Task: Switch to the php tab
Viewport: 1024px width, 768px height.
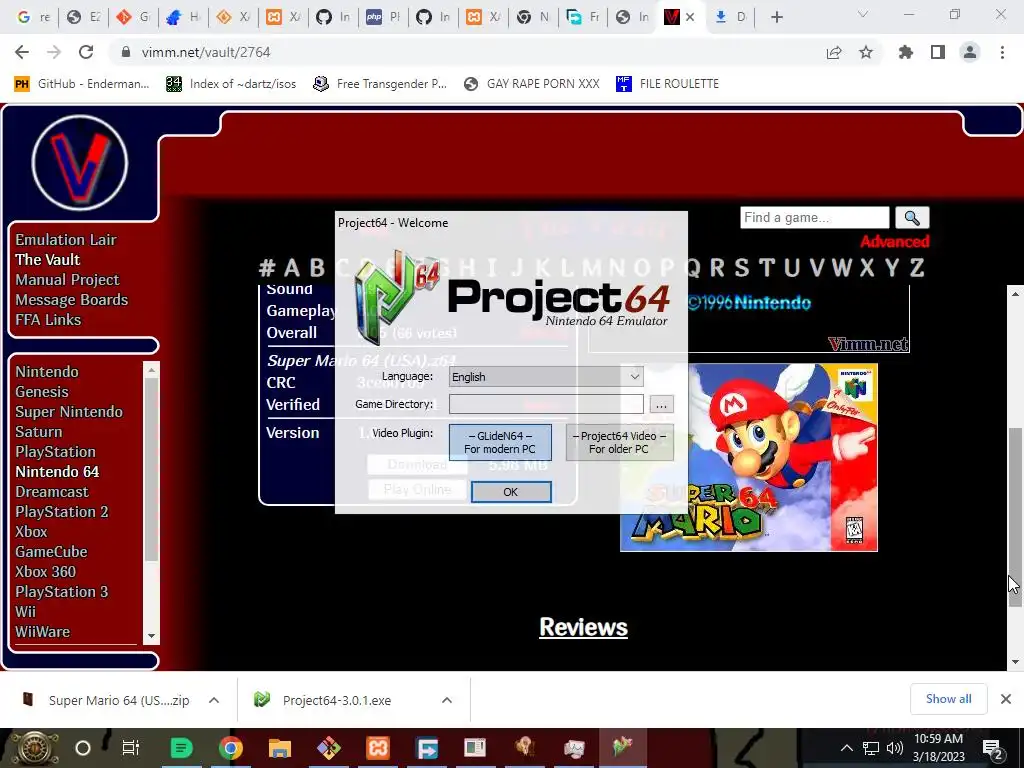Action: [x=383, y=17]
